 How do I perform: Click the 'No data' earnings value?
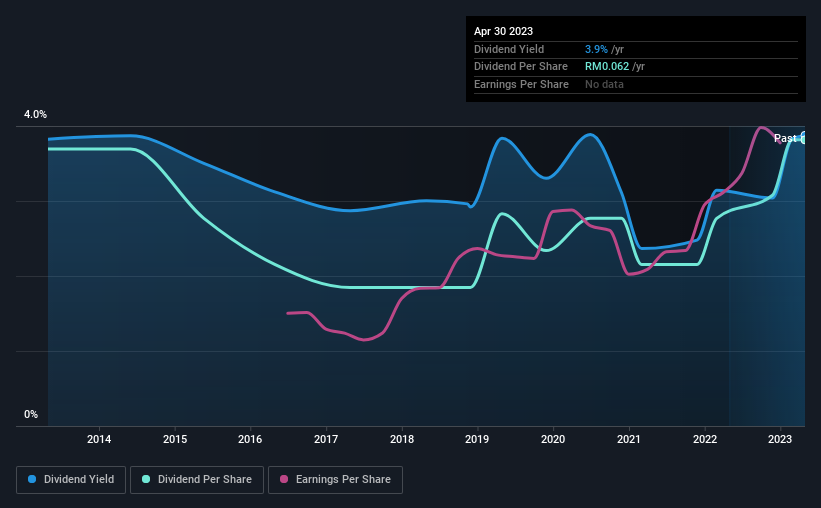pos(604,84)
